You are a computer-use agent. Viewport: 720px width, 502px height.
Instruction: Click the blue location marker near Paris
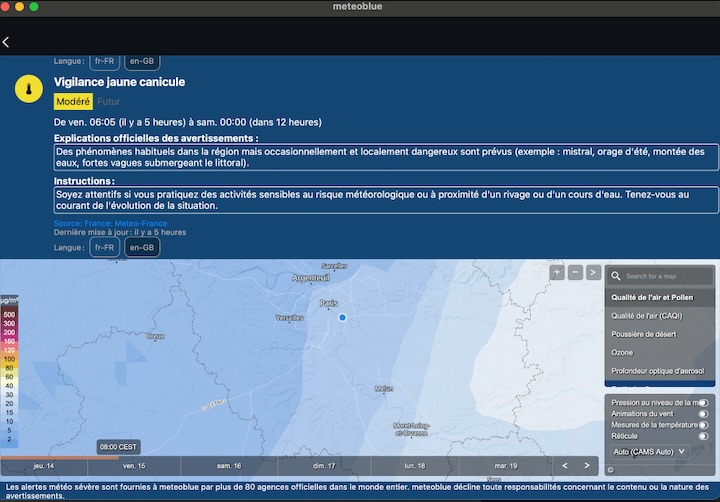coord(342,317)
